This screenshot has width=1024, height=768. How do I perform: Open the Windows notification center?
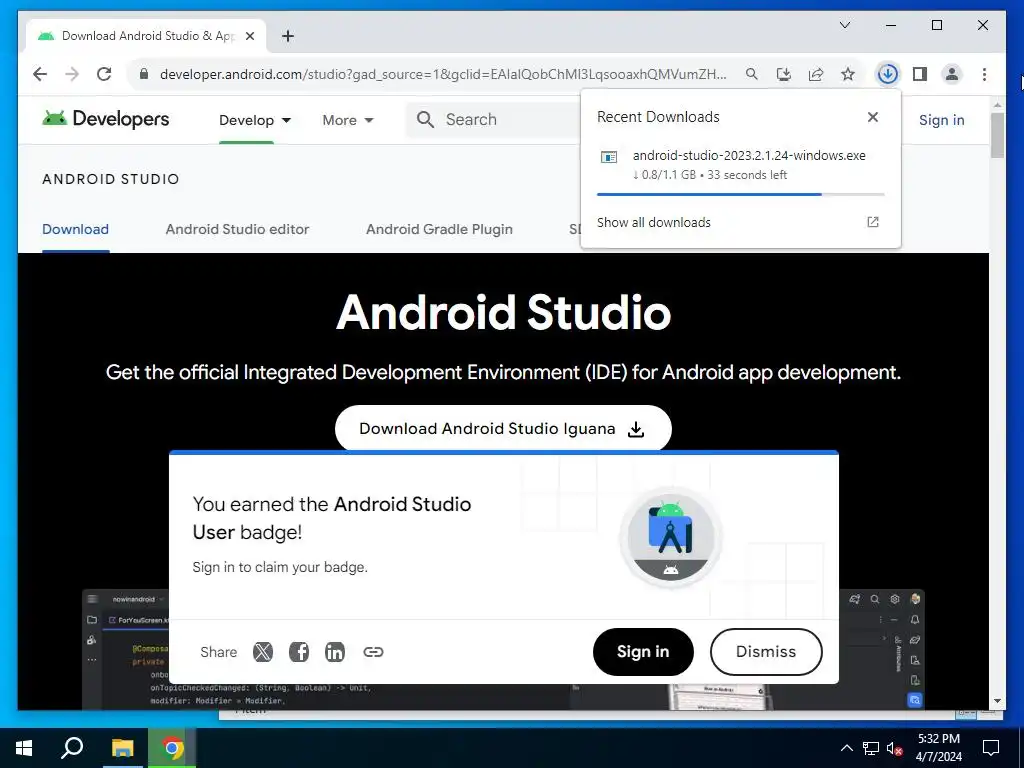pyautogui.click(x=991, y=748)
